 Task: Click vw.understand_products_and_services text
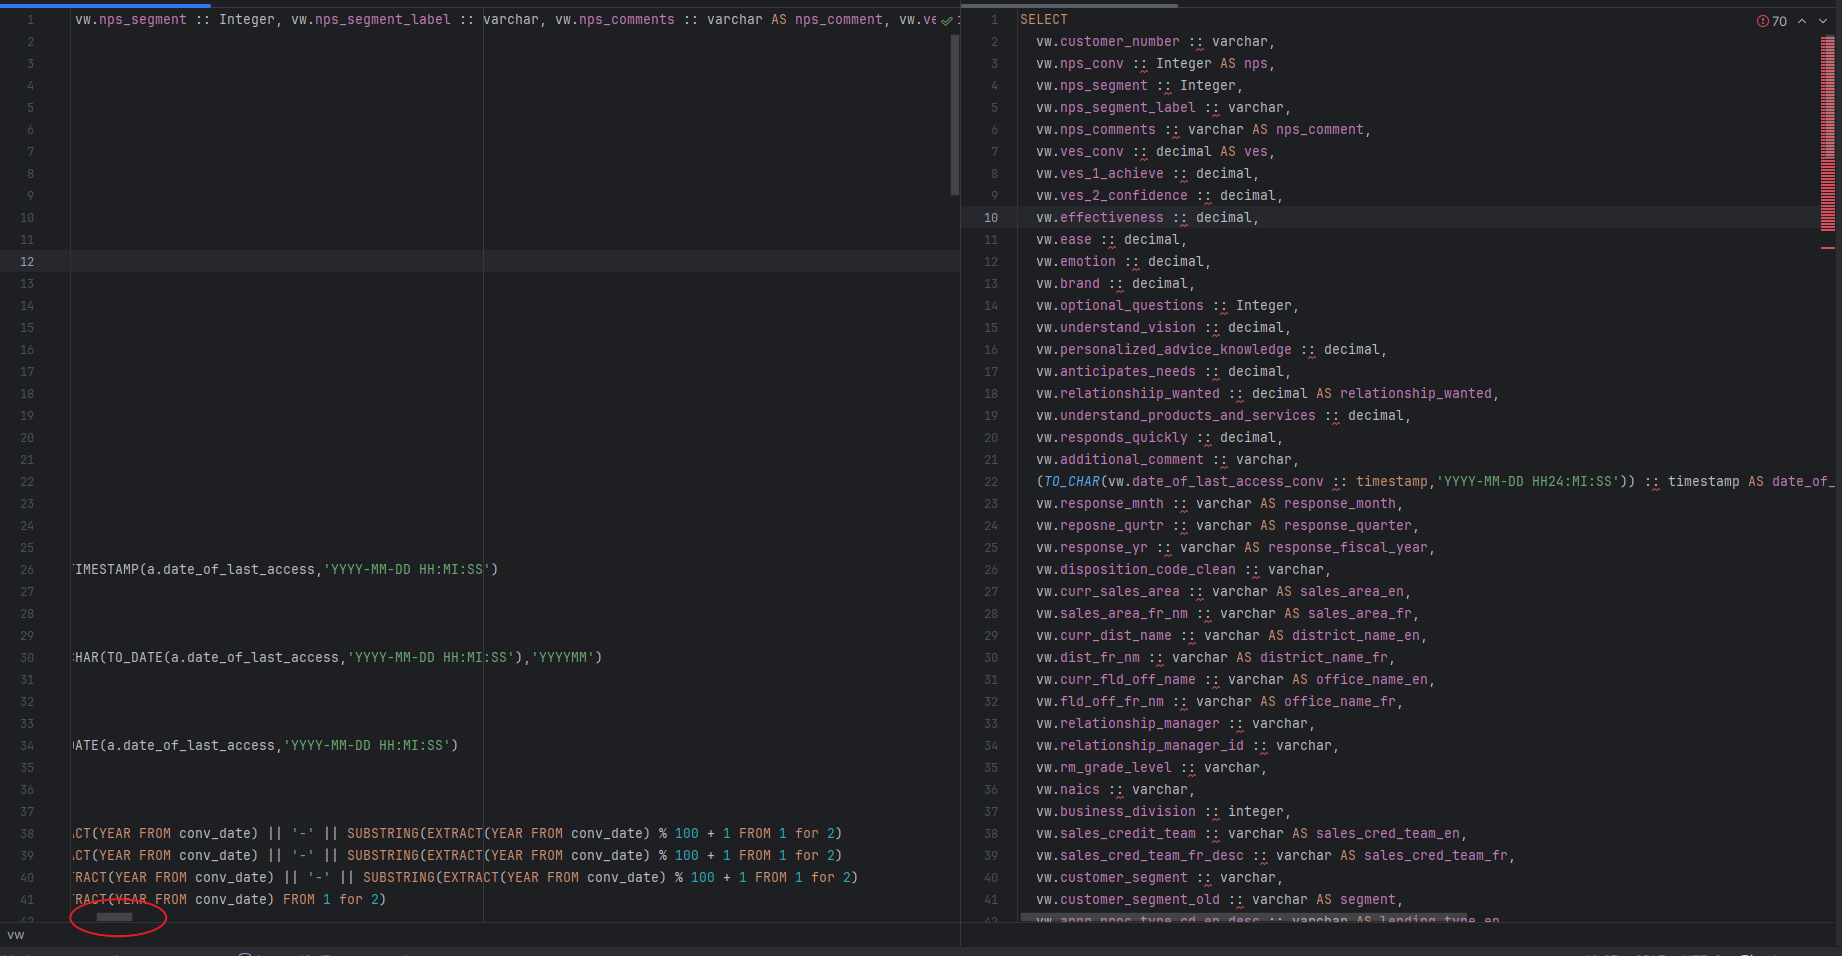[1176, 416]
